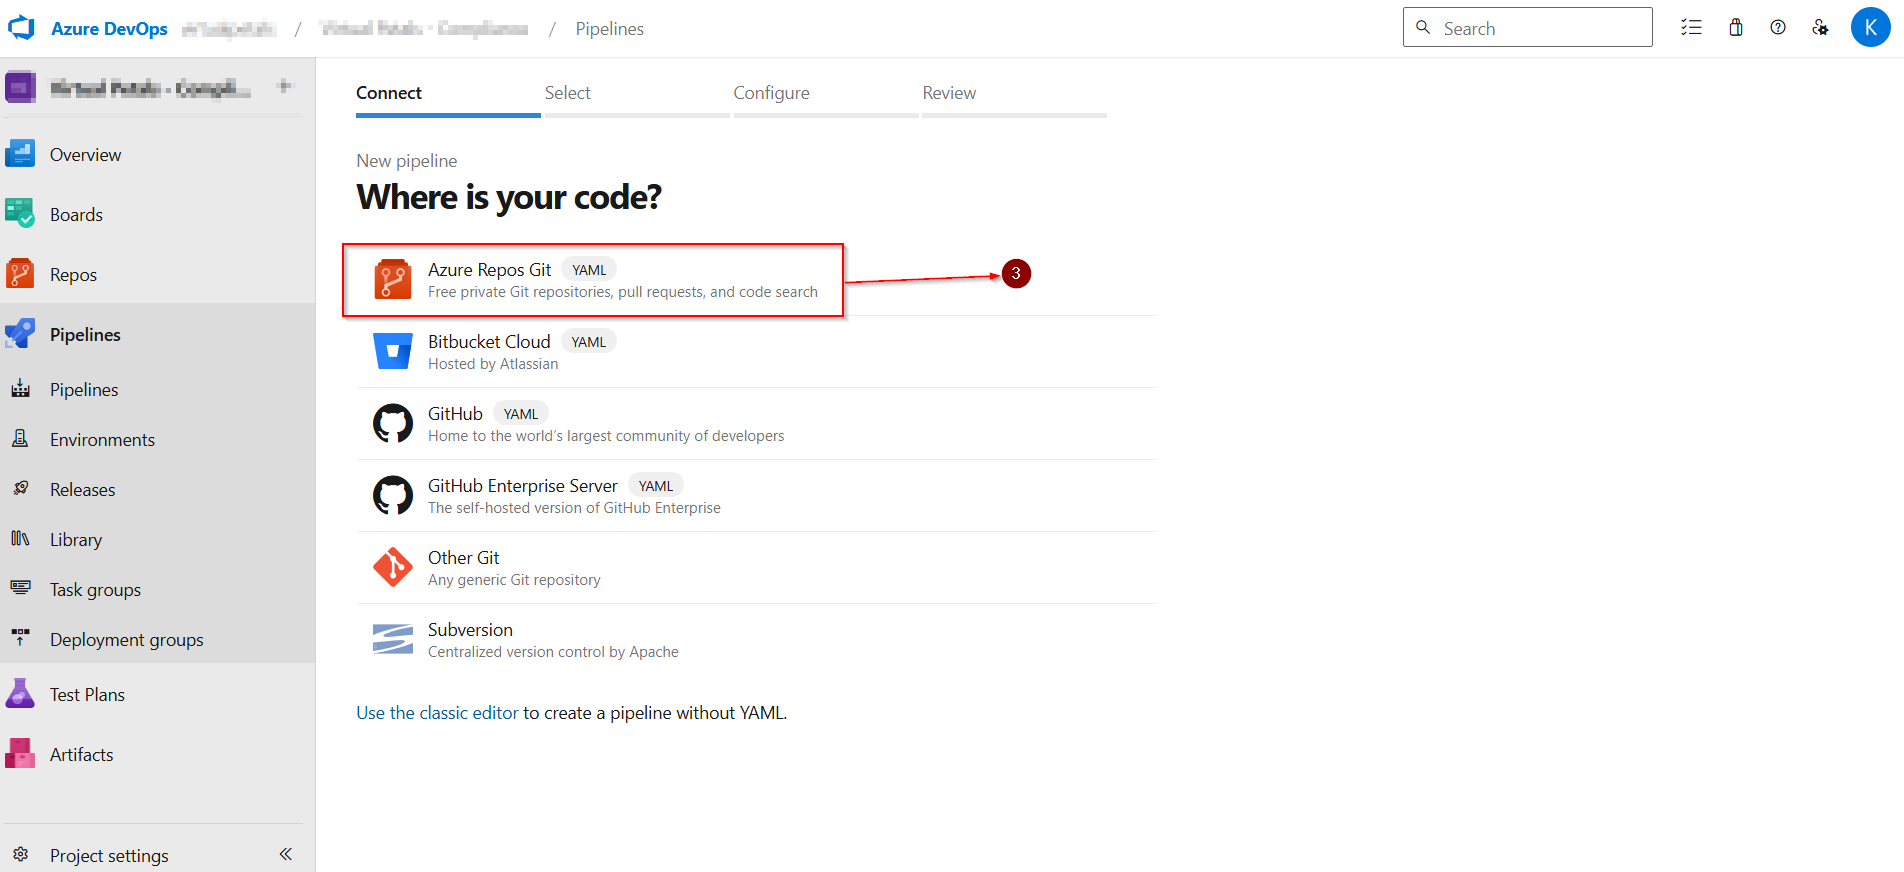The width and height of the screenshot is (1904, 872).
Task: Open the Overview icon in sidebar
Action: [x=20, y=154]
